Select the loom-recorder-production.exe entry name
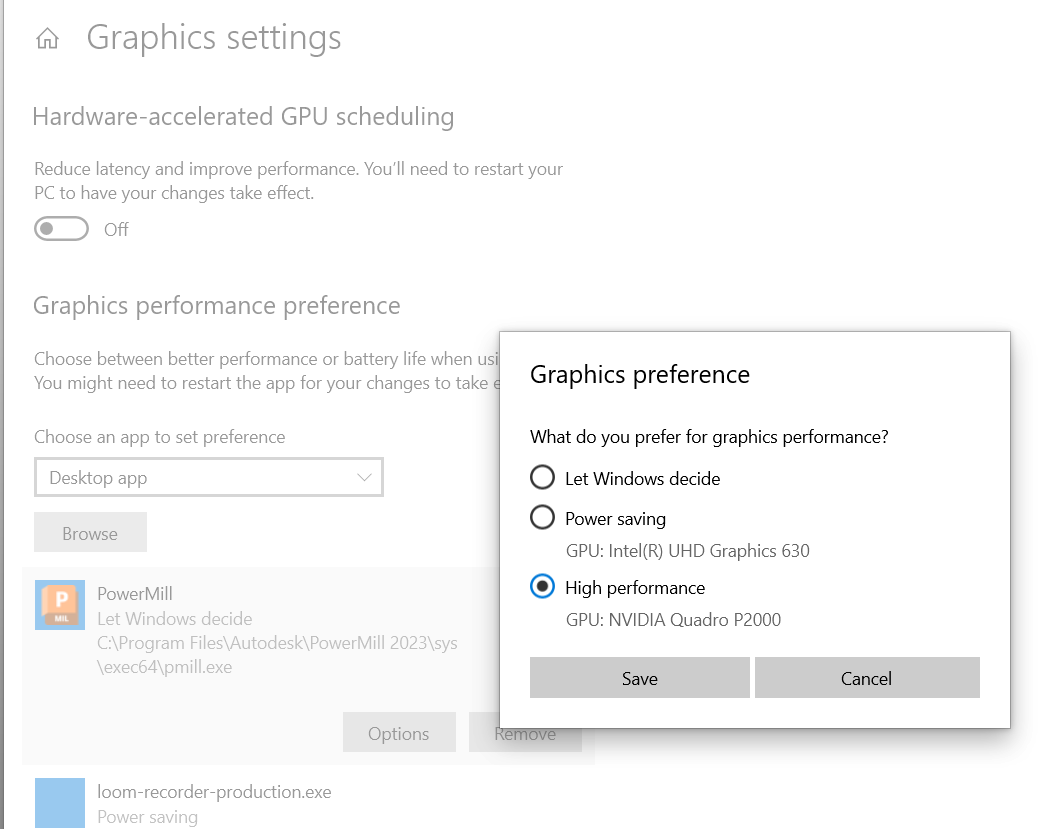Image resolution: width=1054 pixels, height=829 pixels. point(214,792)
